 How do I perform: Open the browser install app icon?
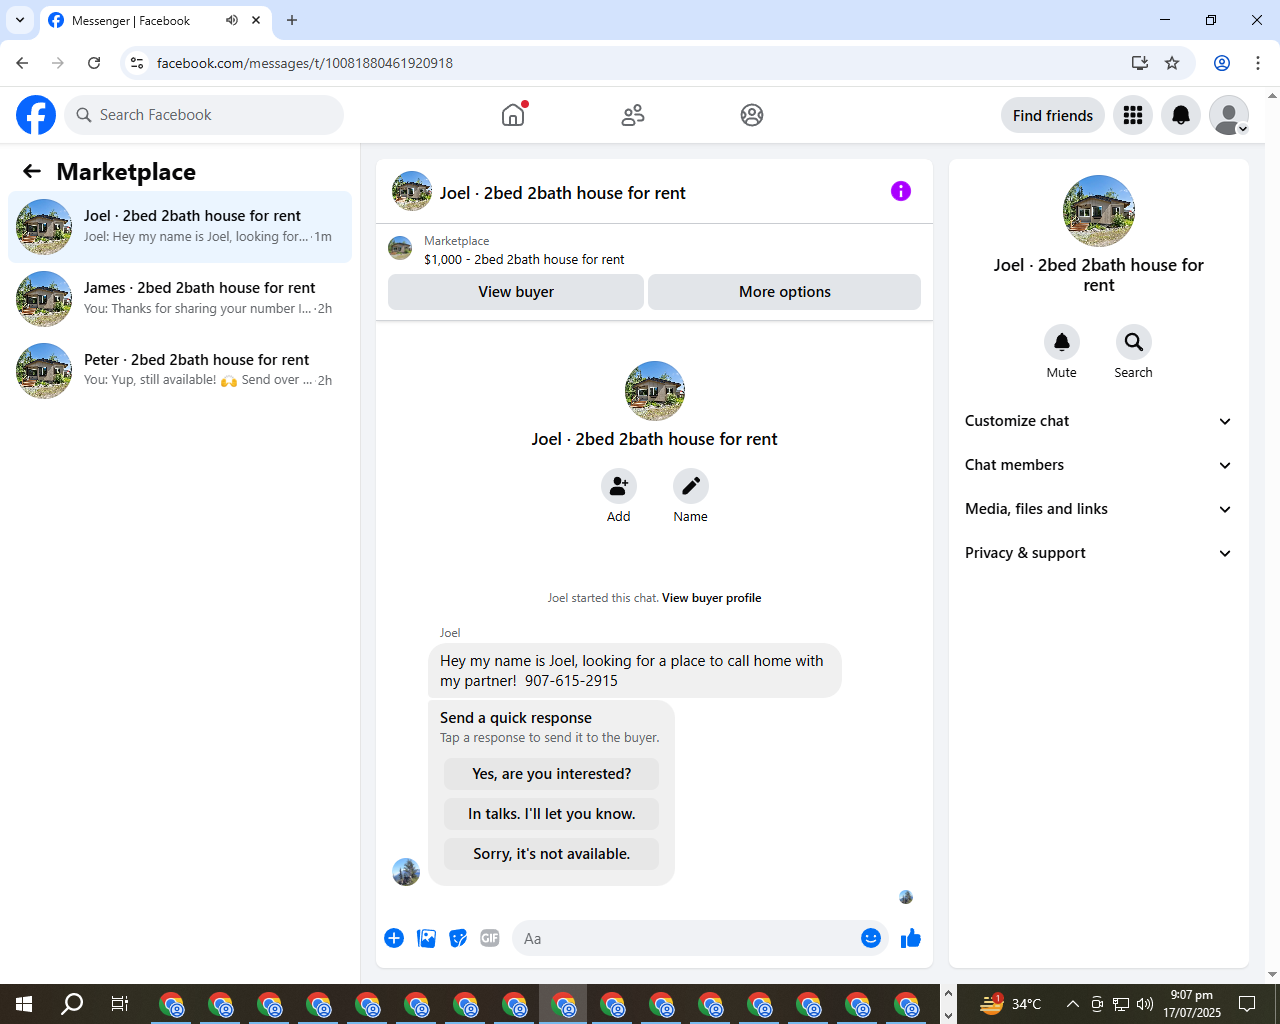pos(1139,63)
